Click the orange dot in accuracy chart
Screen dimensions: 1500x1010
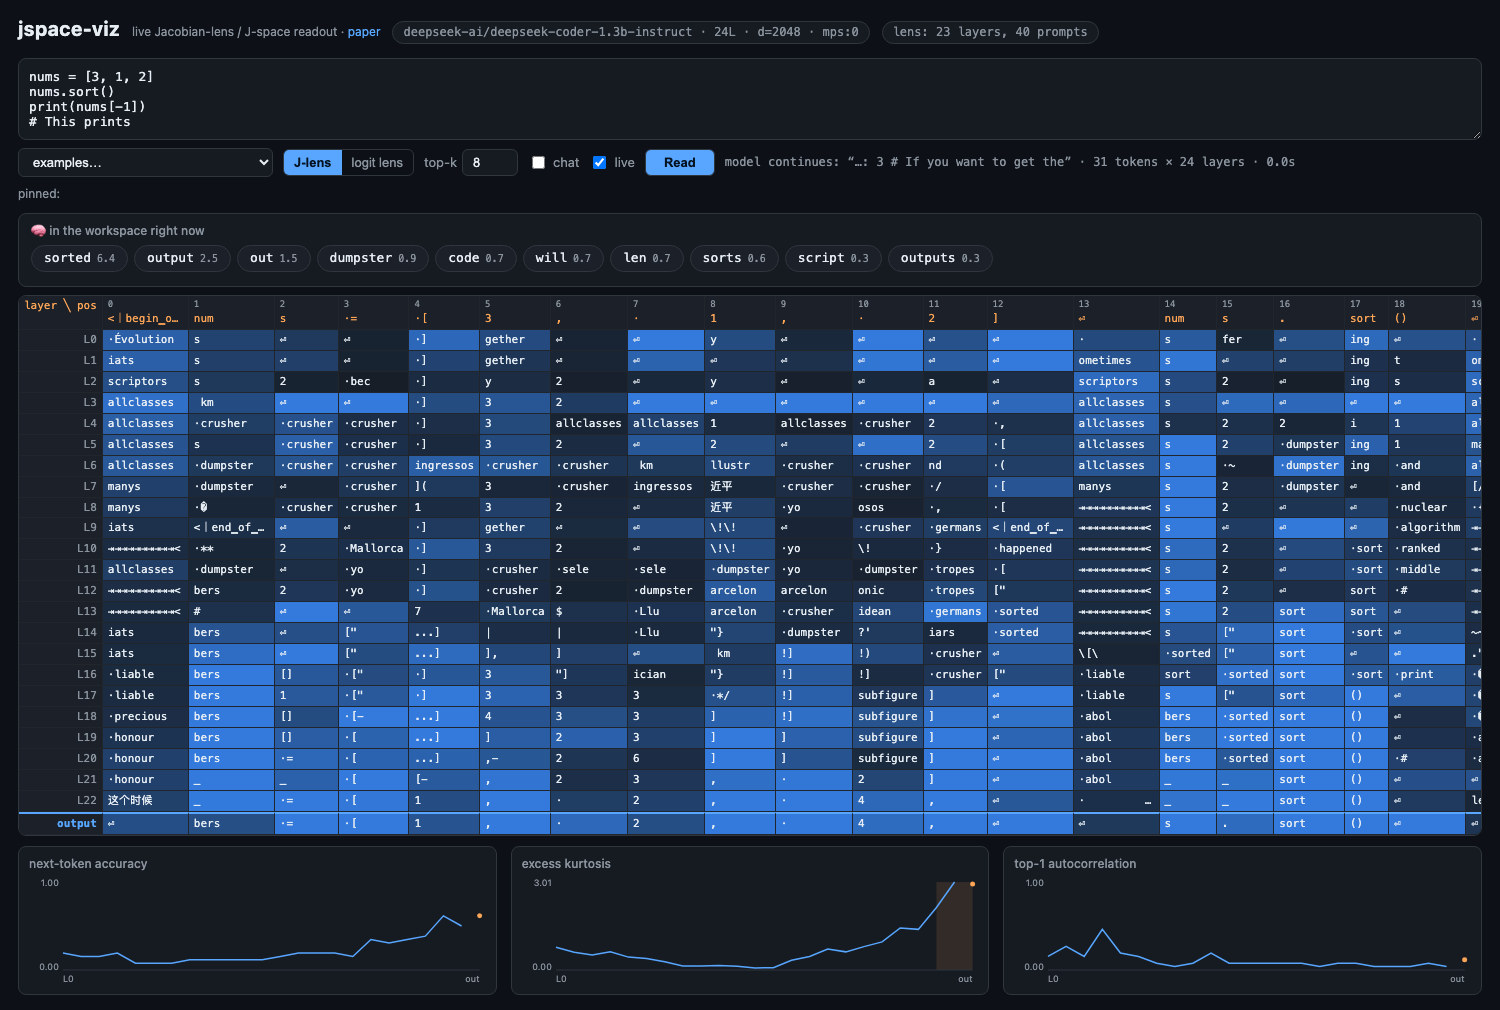tap(479, 915)
